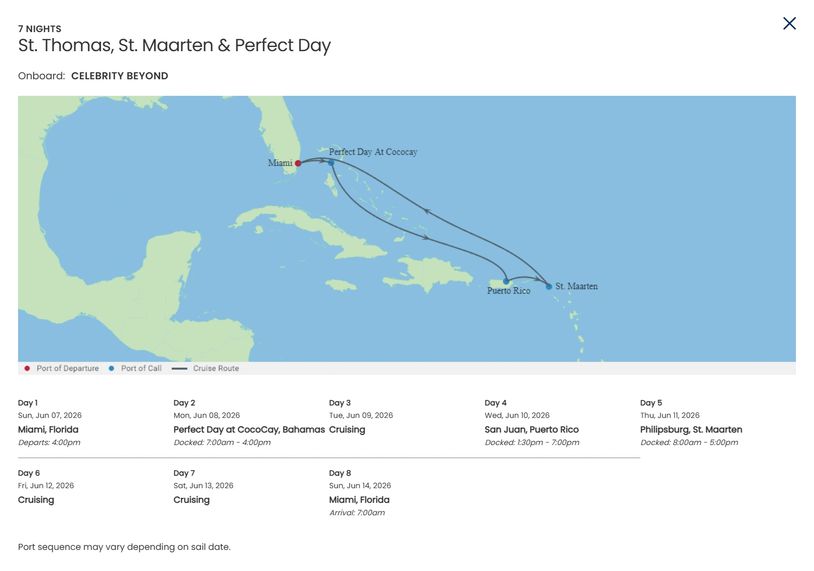
Task: Click the itinerary title "St. Thomas, St. Maarten & Perfect Day"
Action: [174, 45]
